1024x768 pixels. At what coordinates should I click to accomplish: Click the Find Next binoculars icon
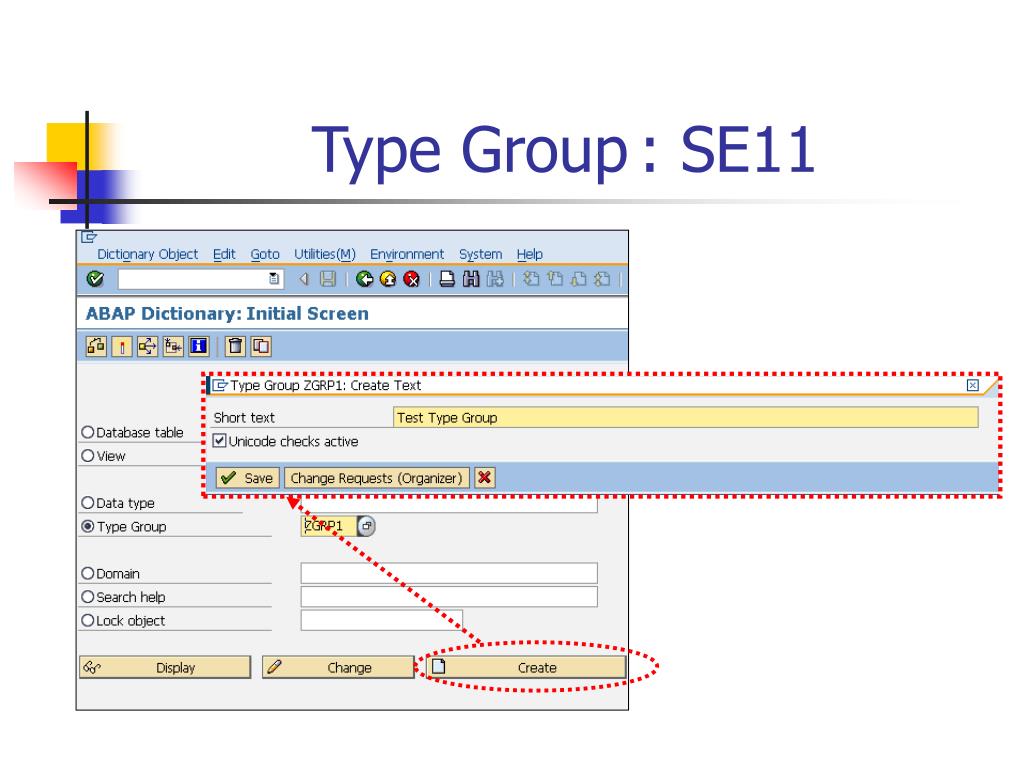point(495,280)
